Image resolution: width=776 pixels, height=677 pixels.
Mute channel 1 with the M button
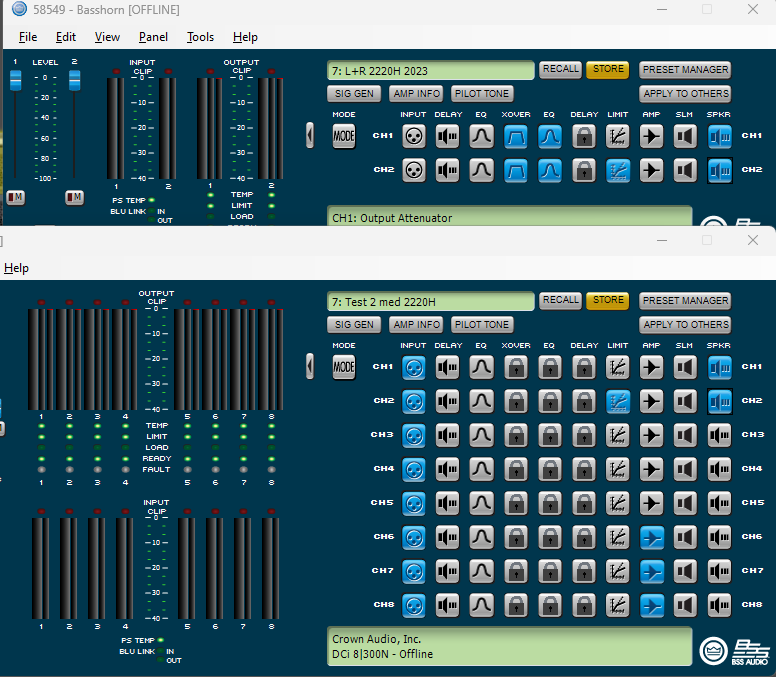click(x=15, y=197)
